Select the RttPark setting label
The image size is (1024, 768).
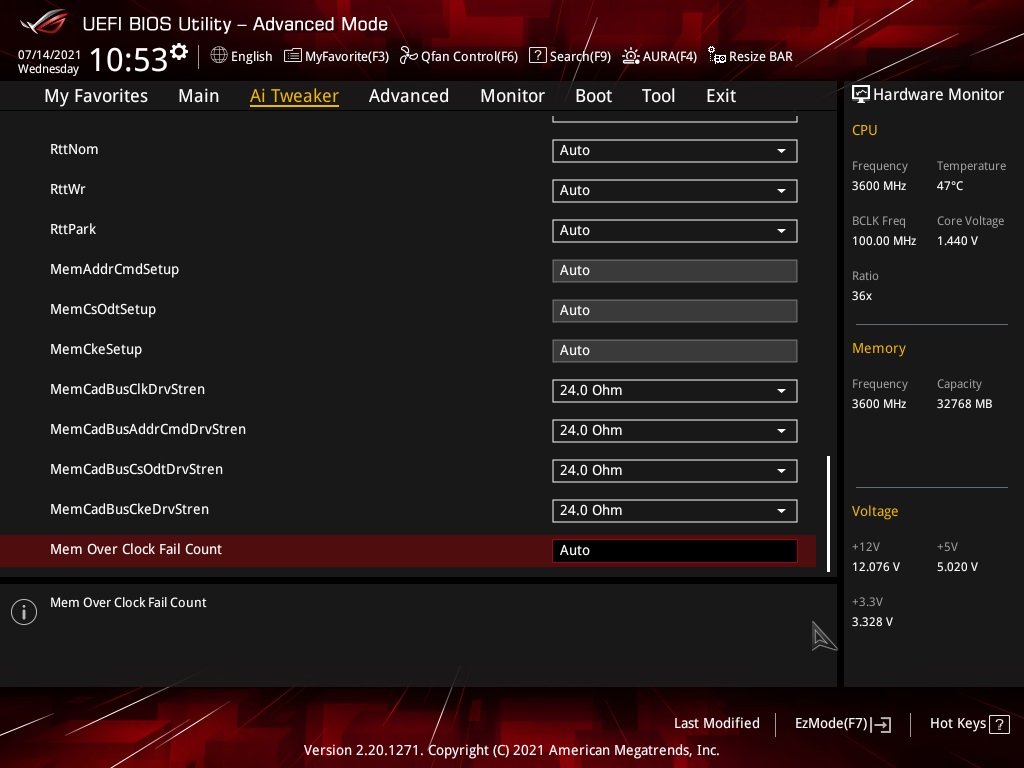(x=73, y=229)
